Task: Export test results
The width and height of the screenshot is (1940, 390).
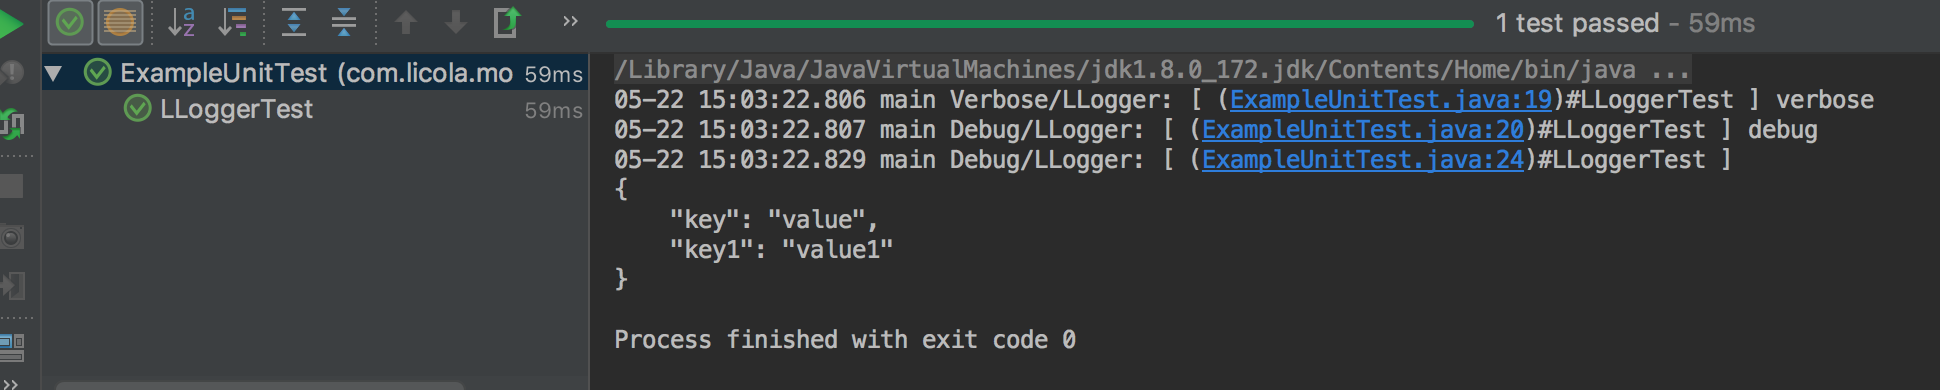Action: [507, 22]
